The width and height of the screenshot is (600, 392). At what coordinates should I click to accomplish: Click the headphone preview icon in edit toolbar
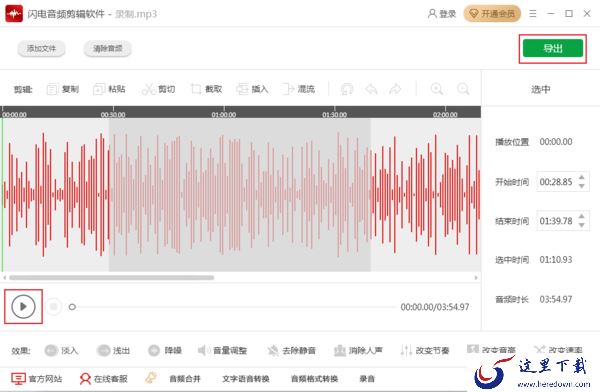tap(347, 89)
